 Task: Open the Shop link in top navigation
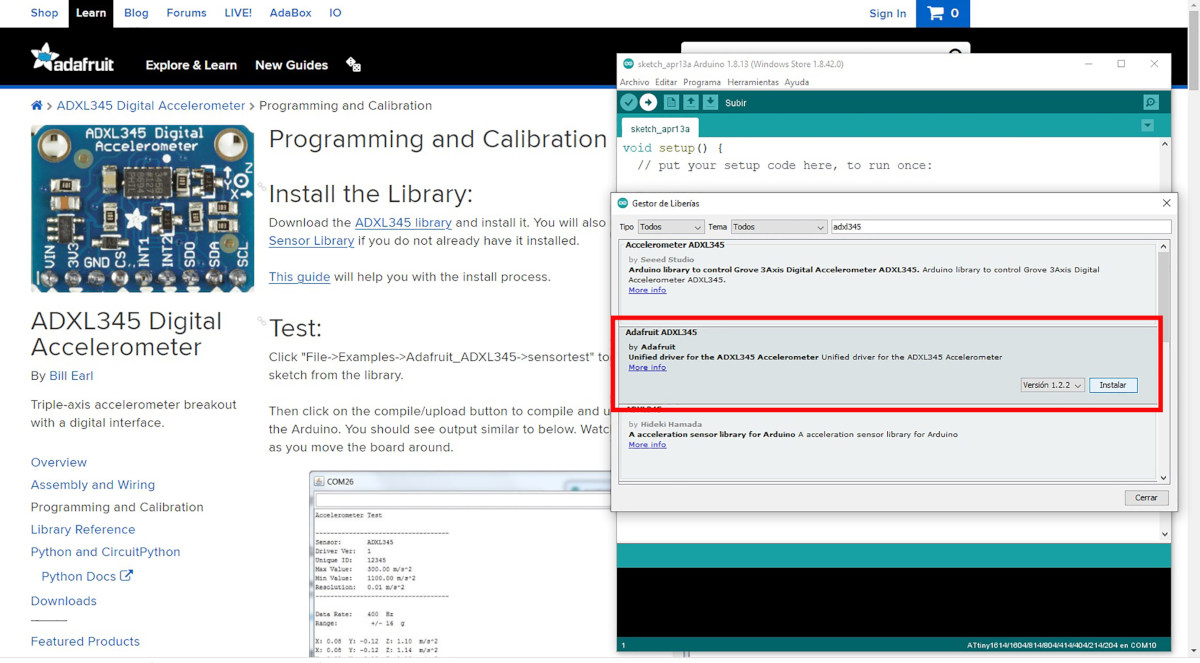point(44,13)
